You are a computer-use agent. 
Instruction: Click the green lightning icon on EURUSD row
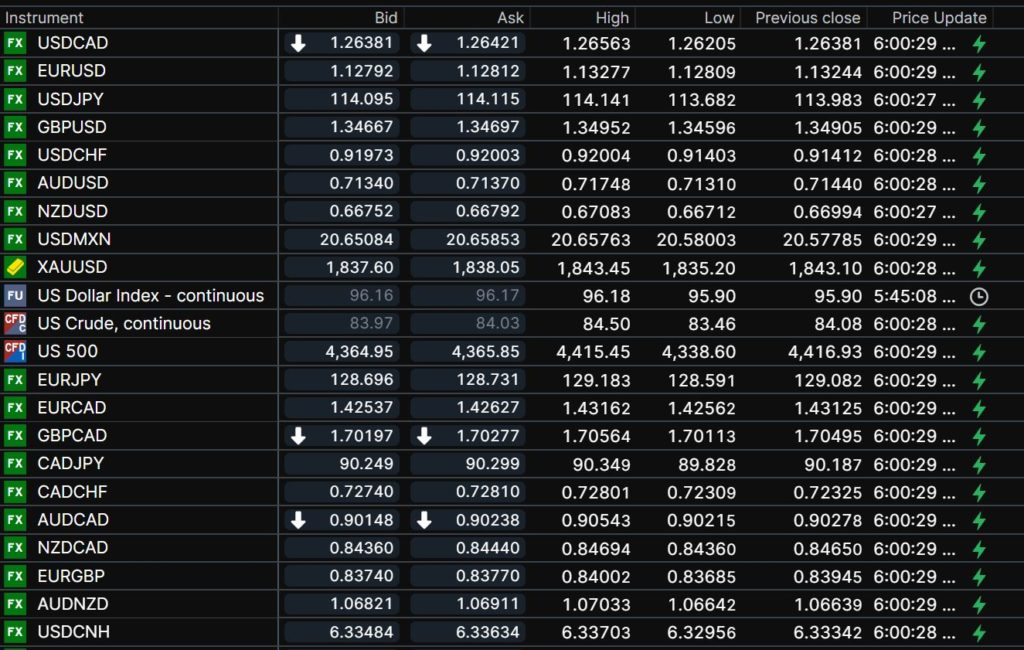[x=979, y=72]
